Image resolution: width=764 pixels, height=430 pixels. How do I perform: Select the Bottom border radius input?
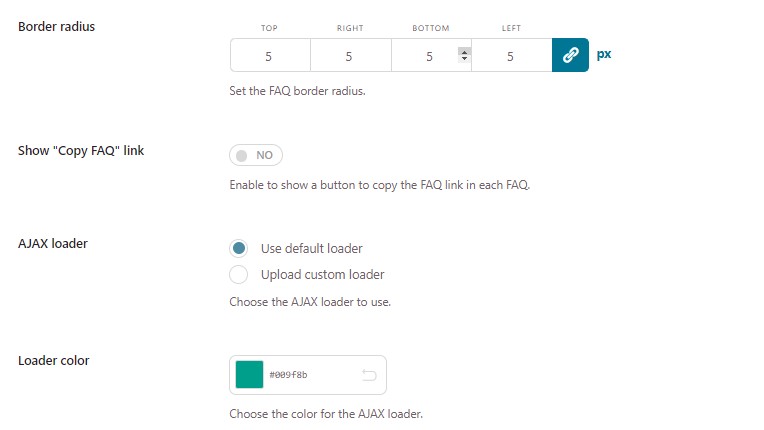tap(425, 56)
